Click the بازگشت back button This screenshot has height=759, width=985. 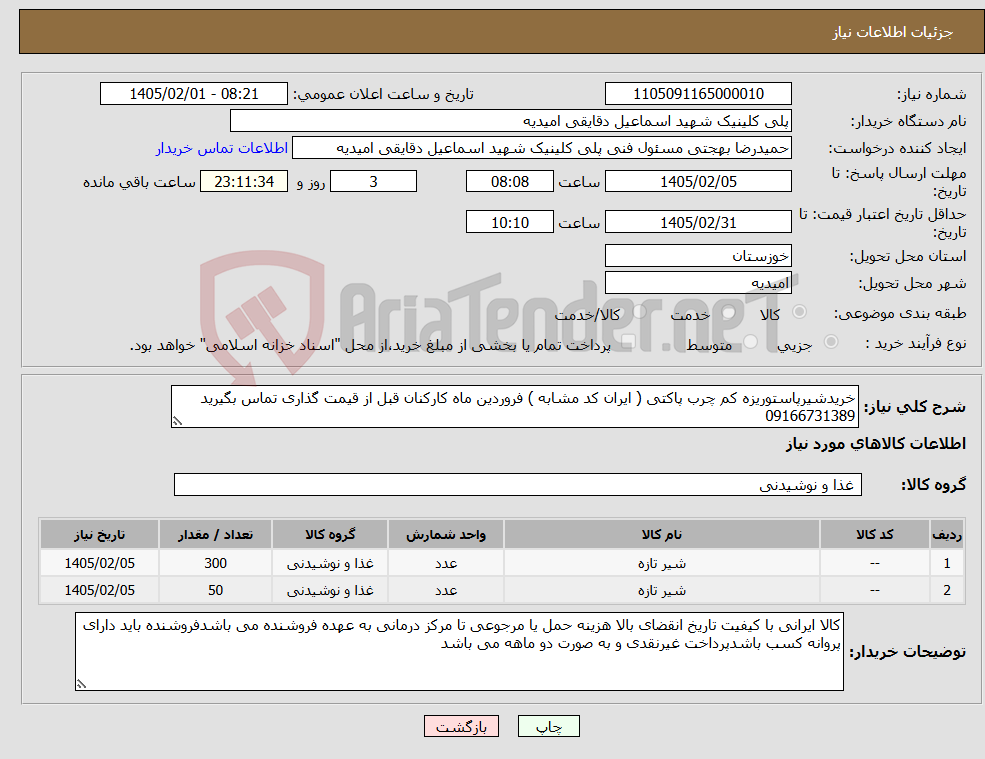pos(461,726)
